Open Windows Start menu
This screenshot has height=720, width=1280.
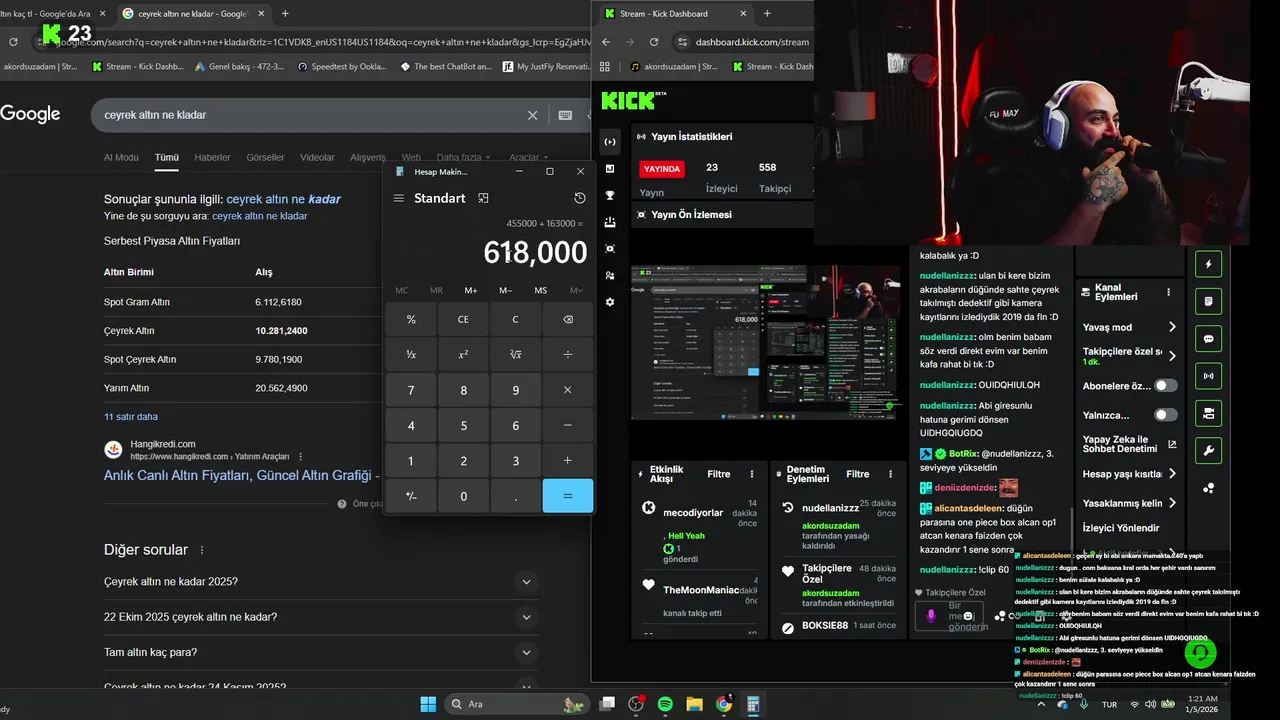pyautogui.click(x=428, y=704)
